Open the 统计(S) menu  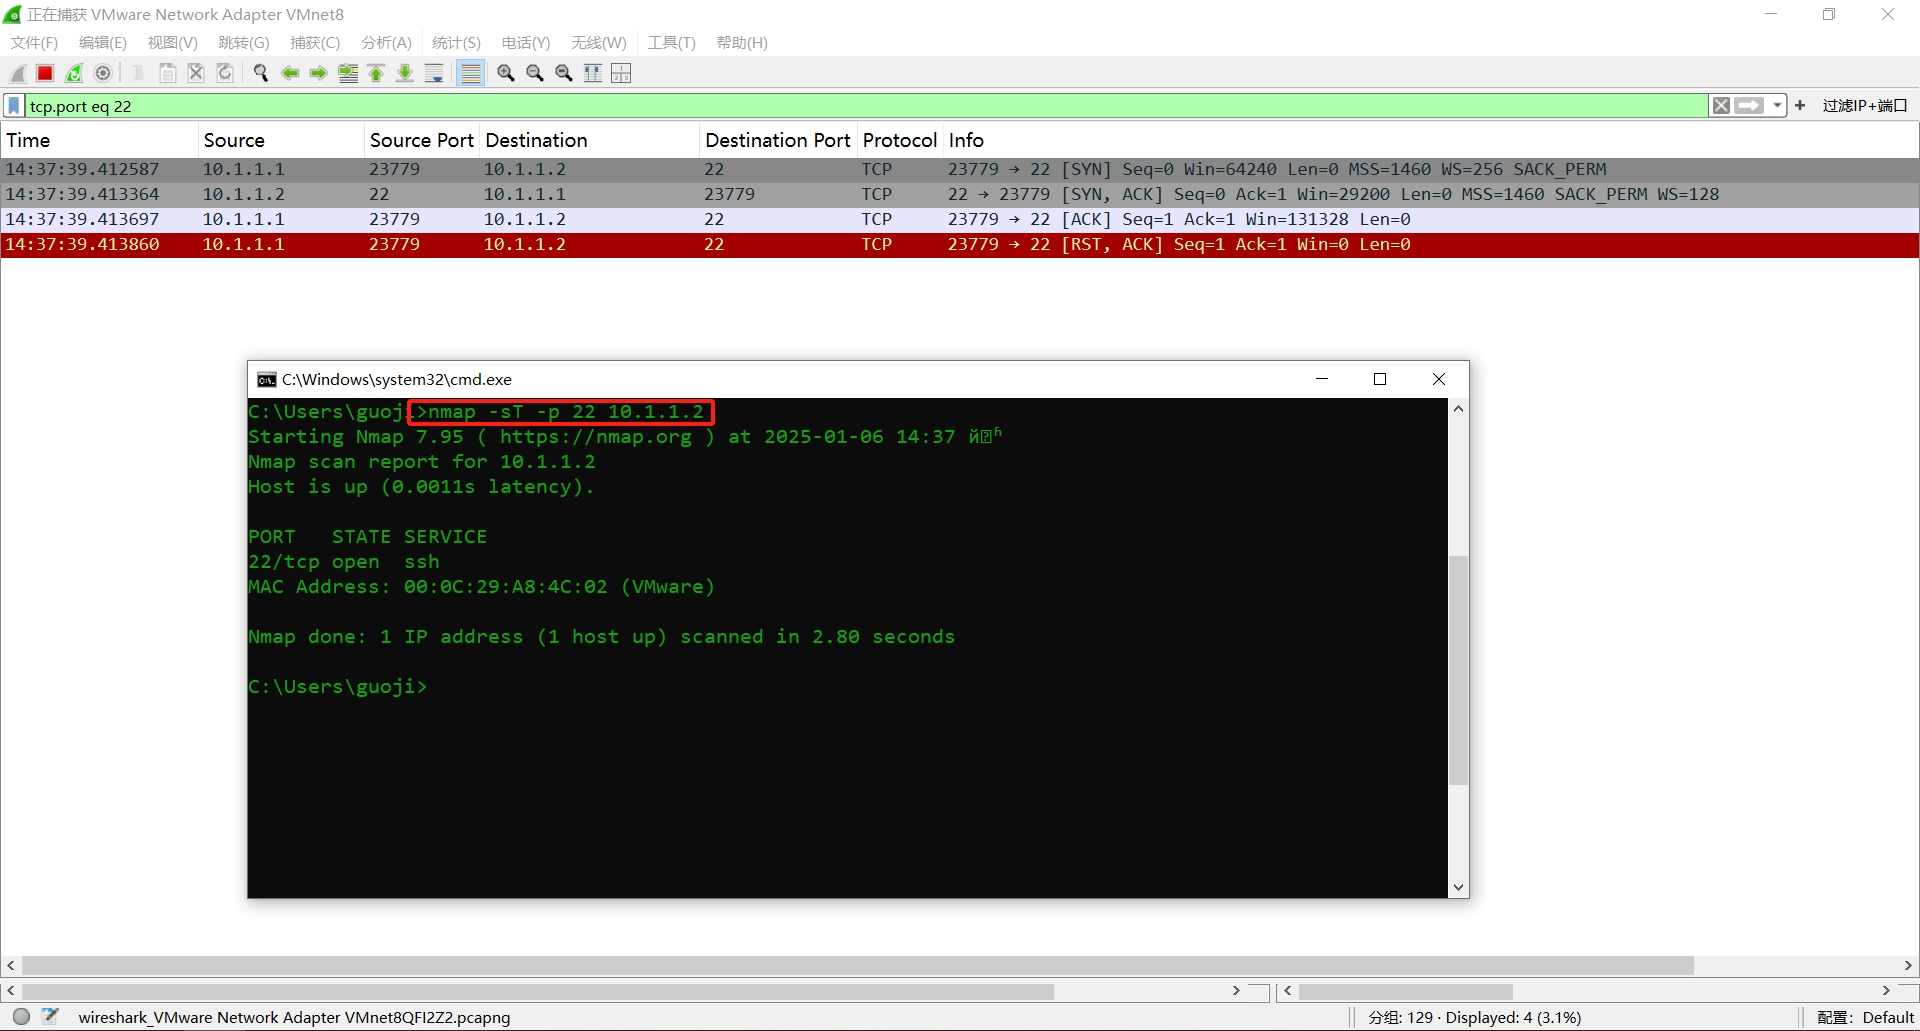(456, 43)
